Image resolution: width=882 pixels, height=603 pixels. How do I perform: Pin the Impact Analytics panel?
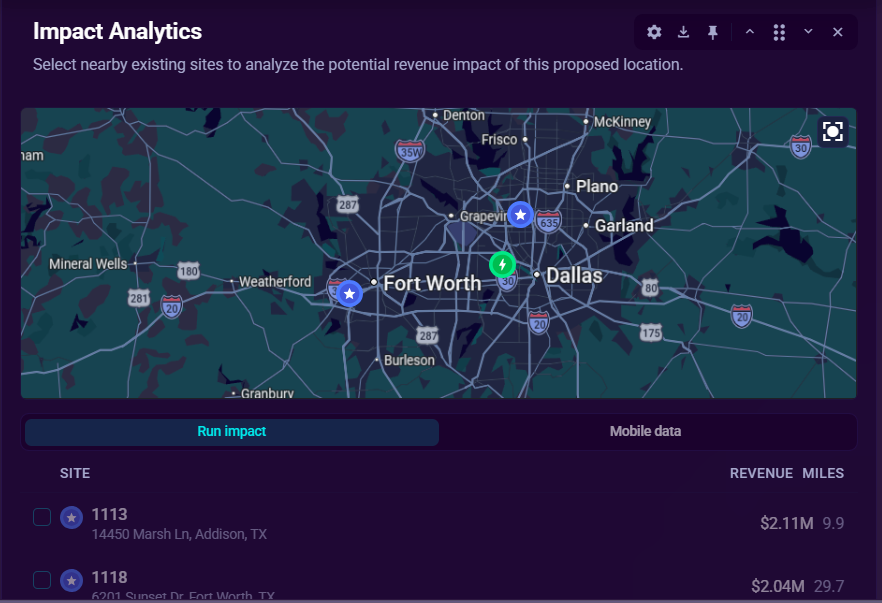[713, 32]
